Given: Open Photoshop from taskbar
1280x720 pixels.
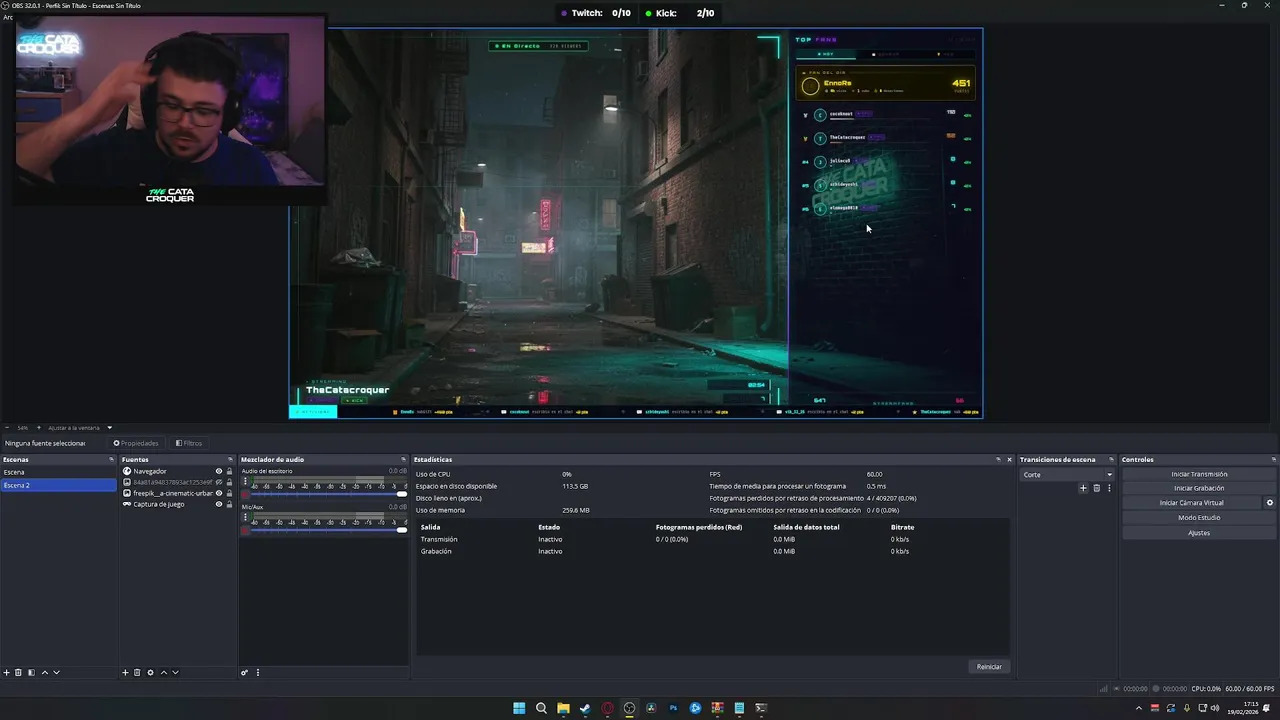Looking at the screenshot, I should 673,708.
